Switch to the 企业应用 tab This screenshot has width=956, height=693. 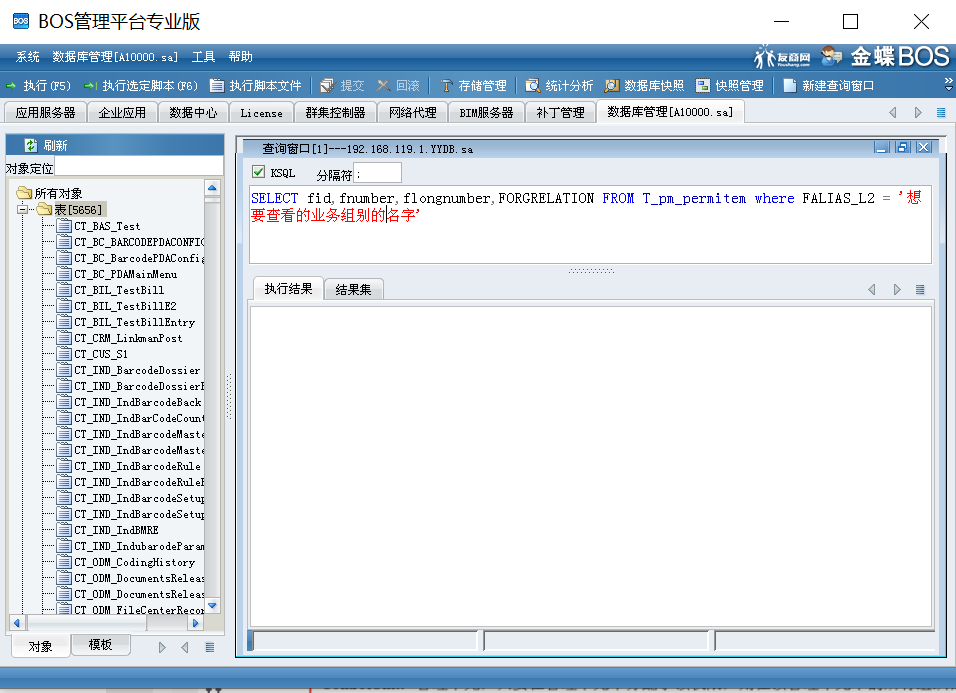[122, 113]
